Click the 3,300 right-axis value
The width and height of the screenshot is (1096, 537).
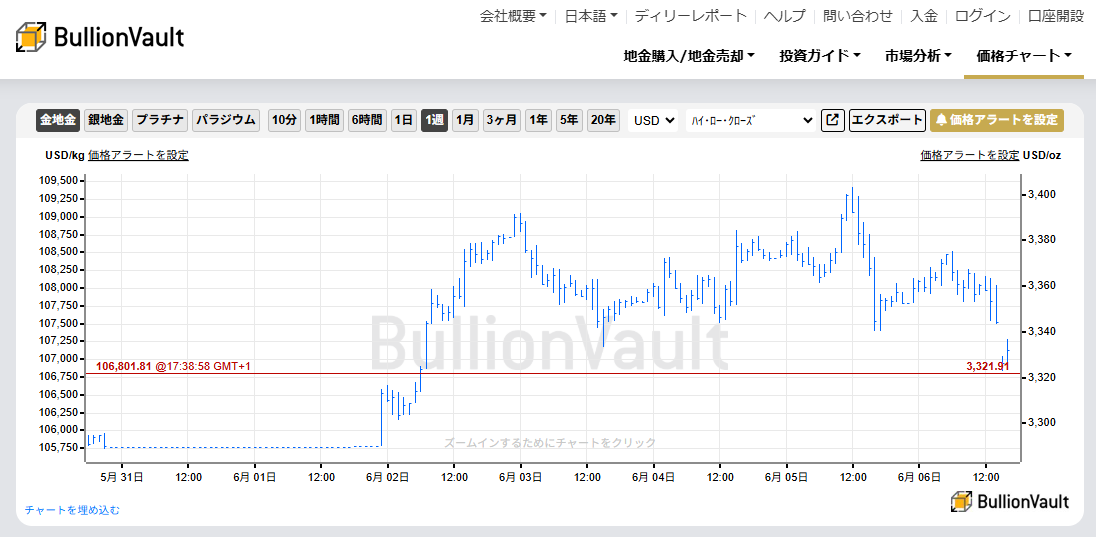click(1041, 422)
